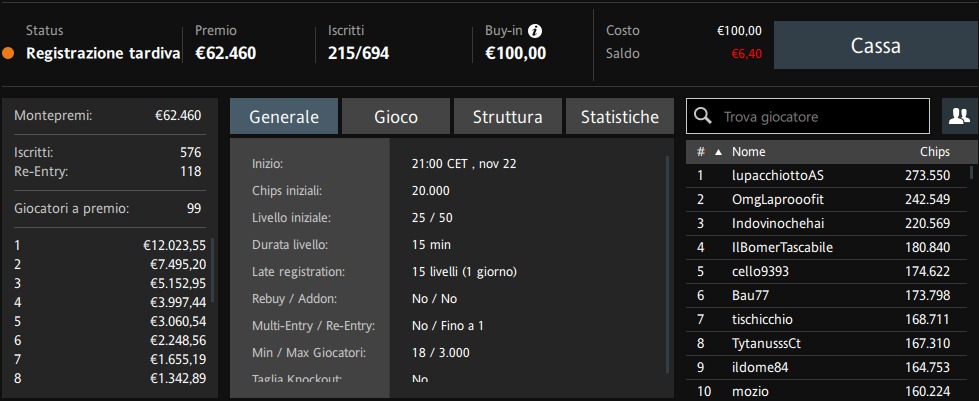Click the player list scrollbar
This screenshot has height=401, width=979.
click(x=972, y=172)
